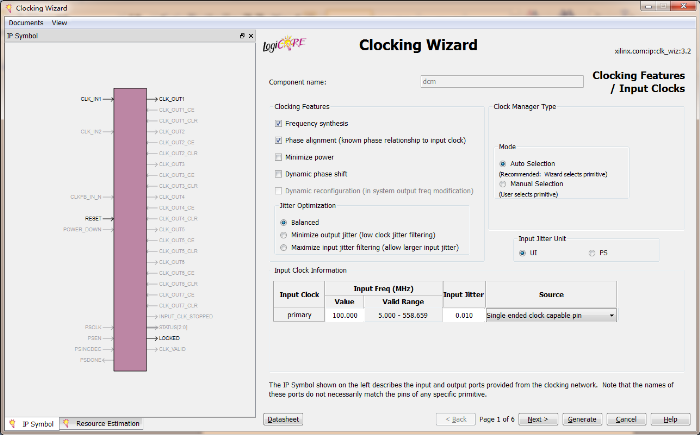Float the IP Symbol panel
Viewport: 700px width, 435px height.
242,36
